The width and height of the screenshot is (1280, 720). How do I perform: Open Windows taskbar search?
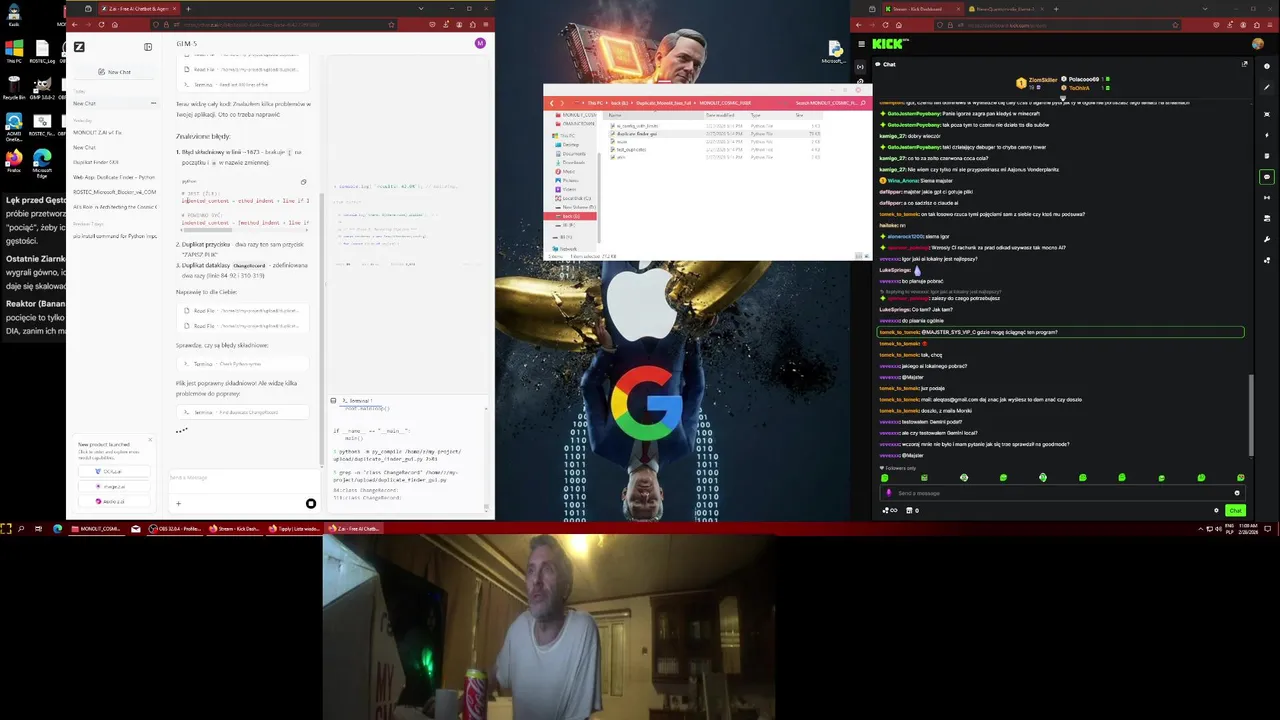click(x=21, y=528)
